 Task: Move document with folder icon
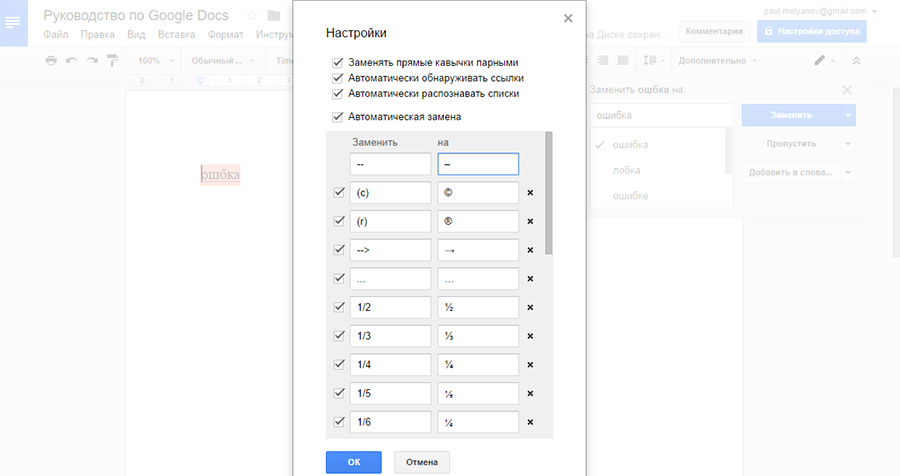274,16
